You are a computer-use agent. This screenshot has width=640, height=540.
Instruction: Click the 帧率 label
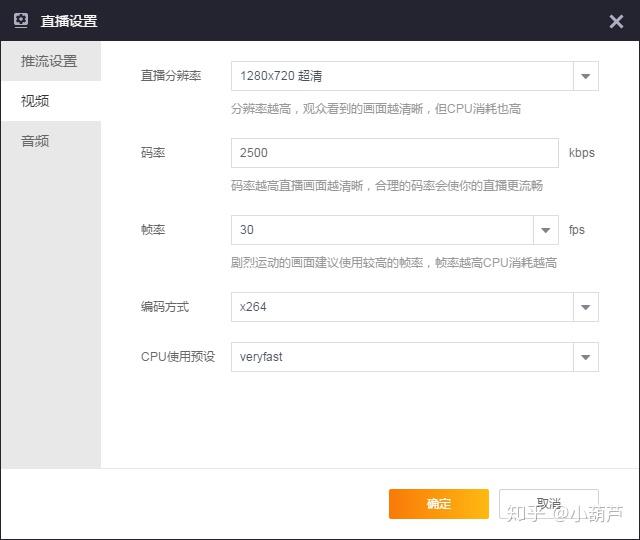click(153, 230)
